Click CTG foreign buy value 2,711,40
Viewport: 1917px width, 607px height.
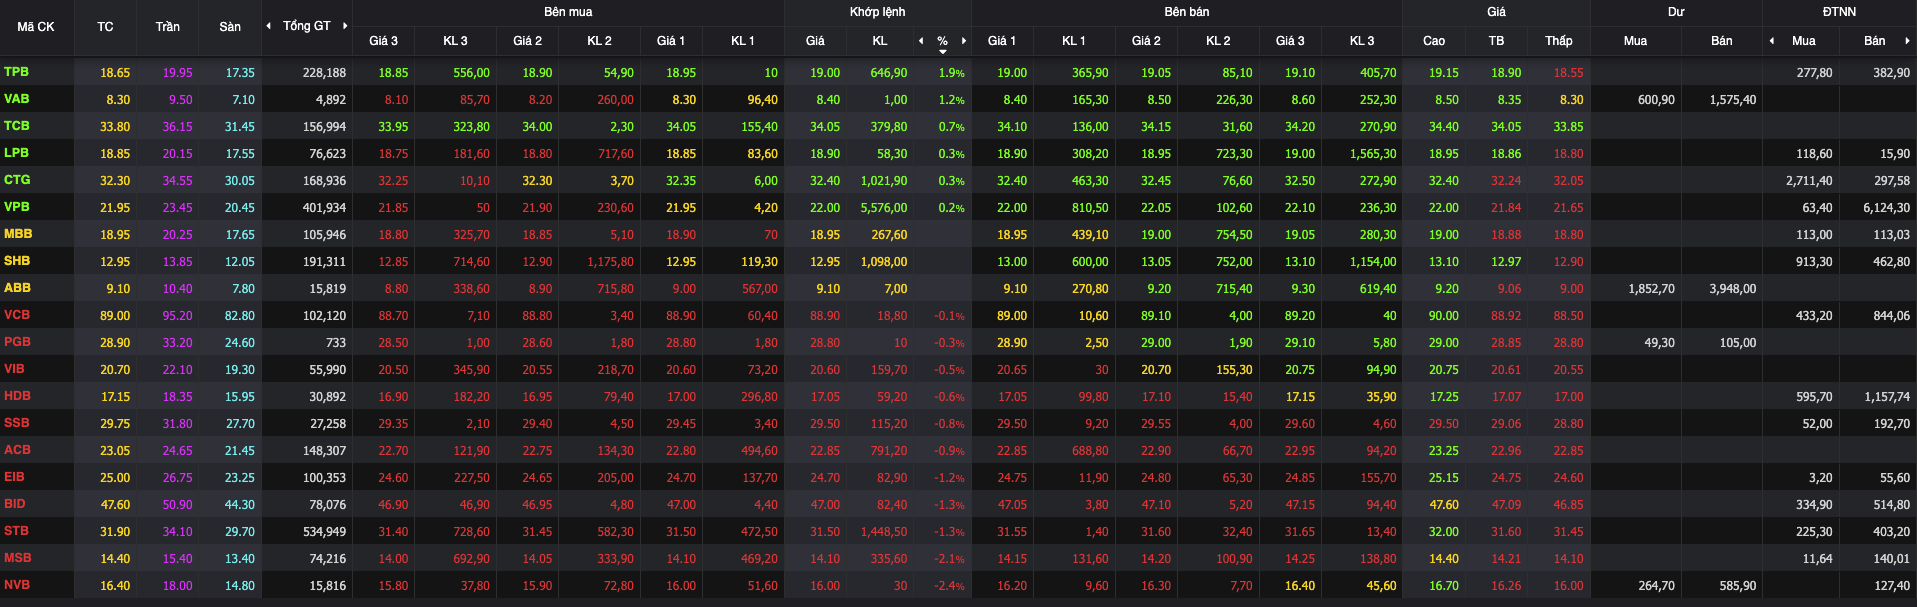coord(1809,181)
